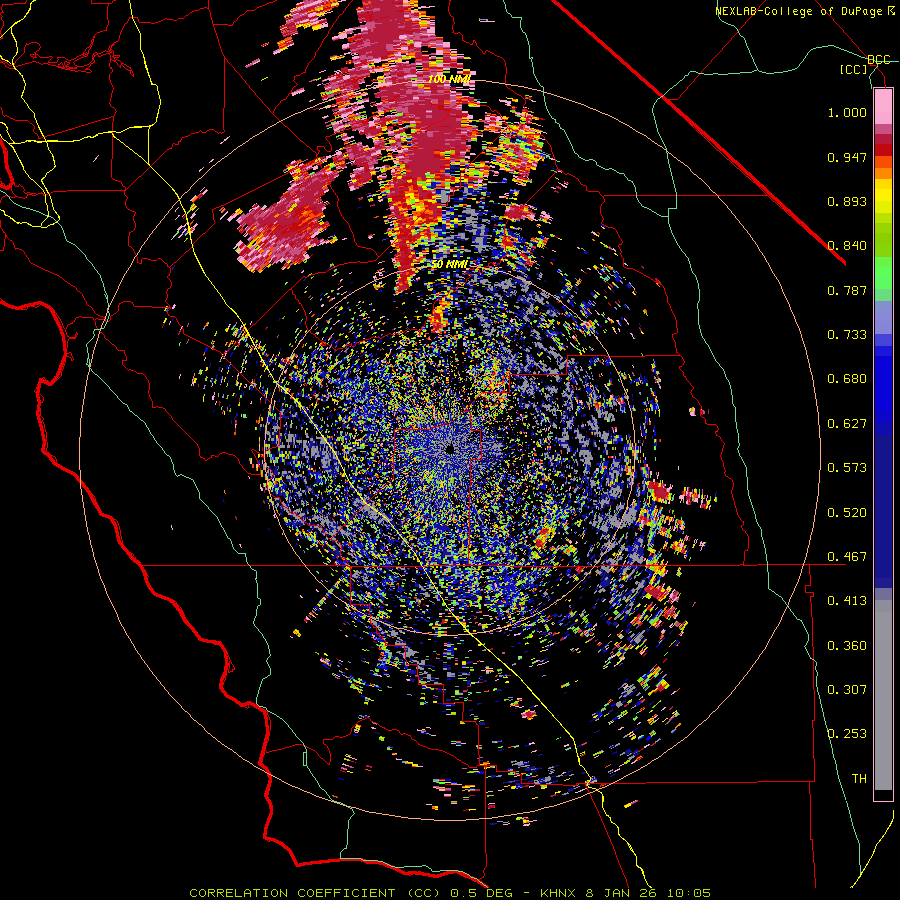
Task: Click the [CC] legend header
Action: (x=854, y=70)
